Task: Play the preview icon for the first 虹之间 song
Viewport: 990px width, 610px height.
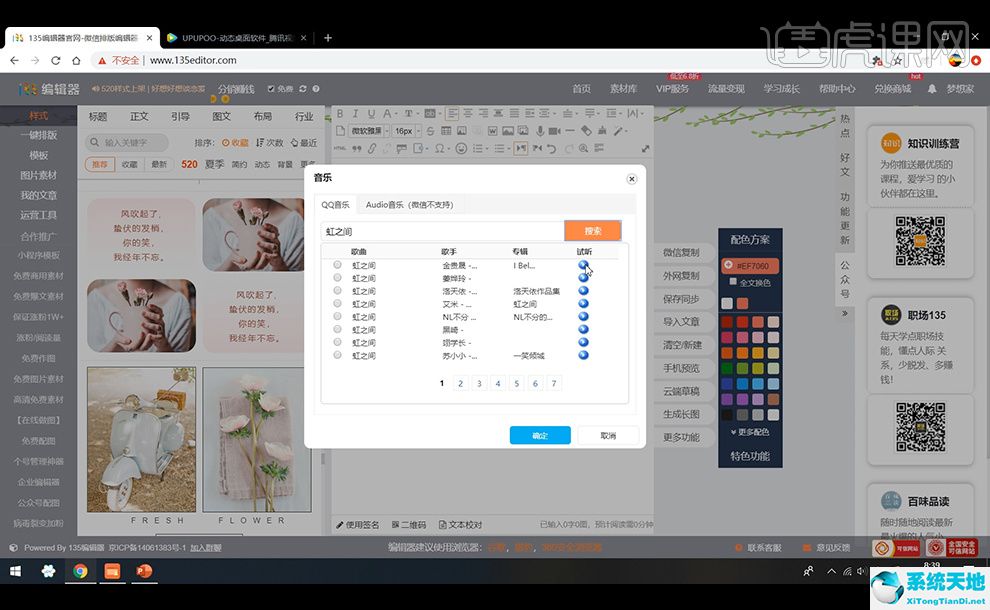Action: tap(583, 264)
